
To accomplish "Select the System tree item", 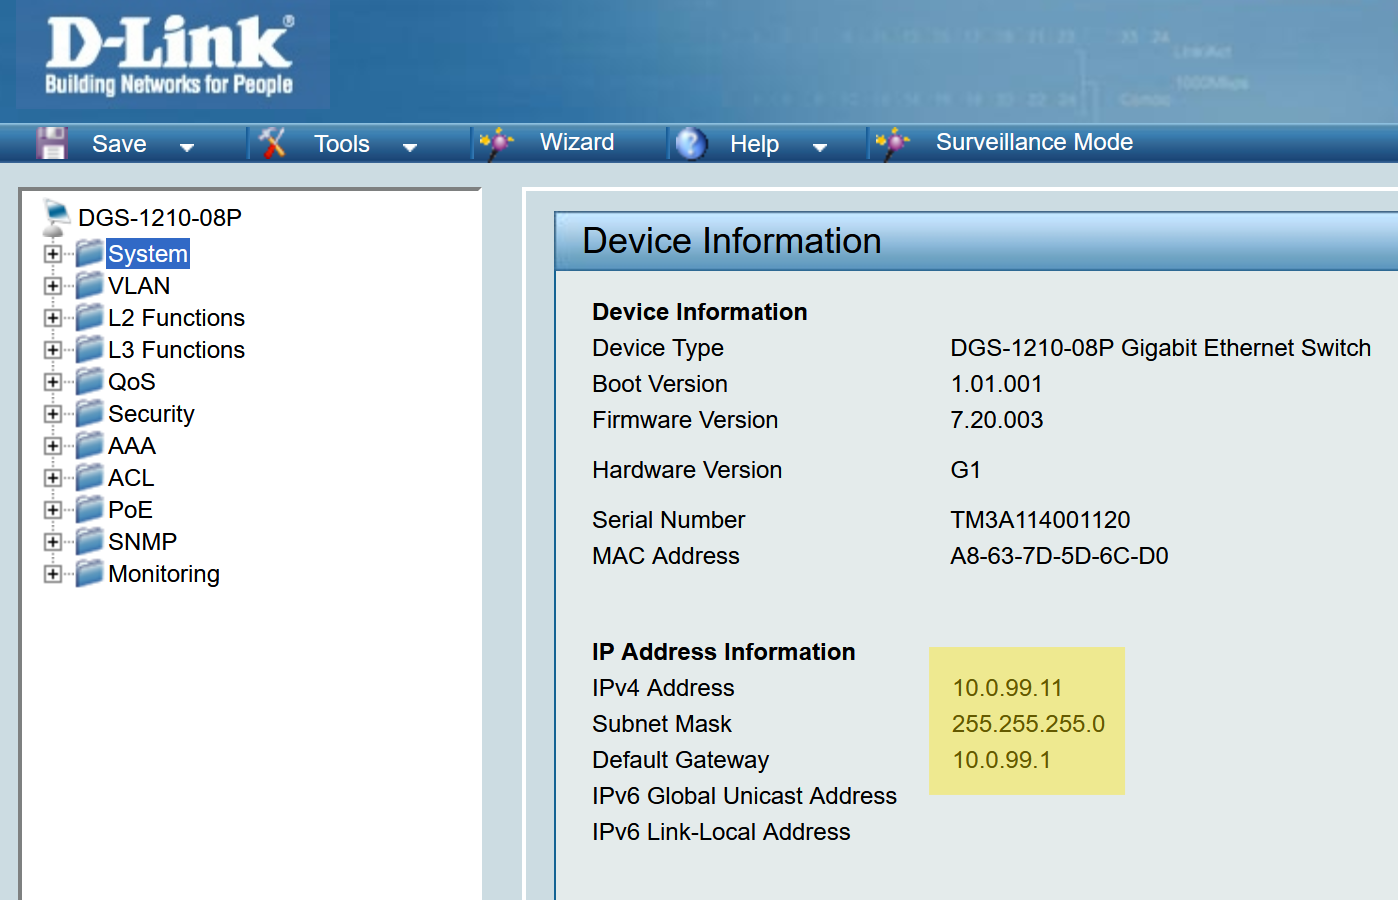I will pos(148,253).
